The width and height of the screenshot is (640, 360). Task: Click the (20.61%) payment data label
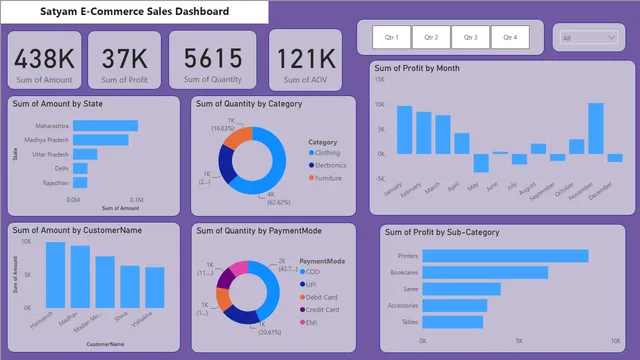coord(269,332)
